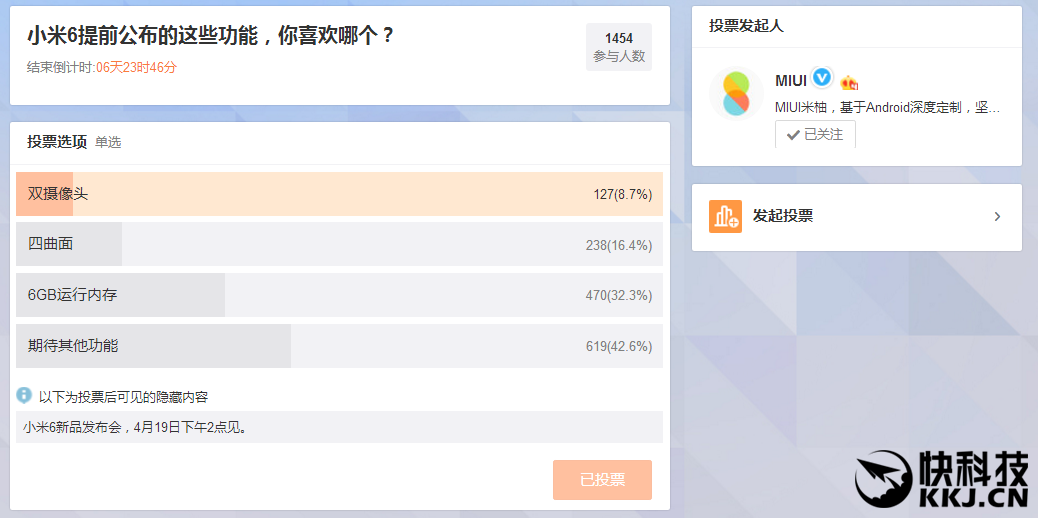The image size is (1038, 518).
Task: Open the MIUI profile avatar
Action: click(736, 93)
